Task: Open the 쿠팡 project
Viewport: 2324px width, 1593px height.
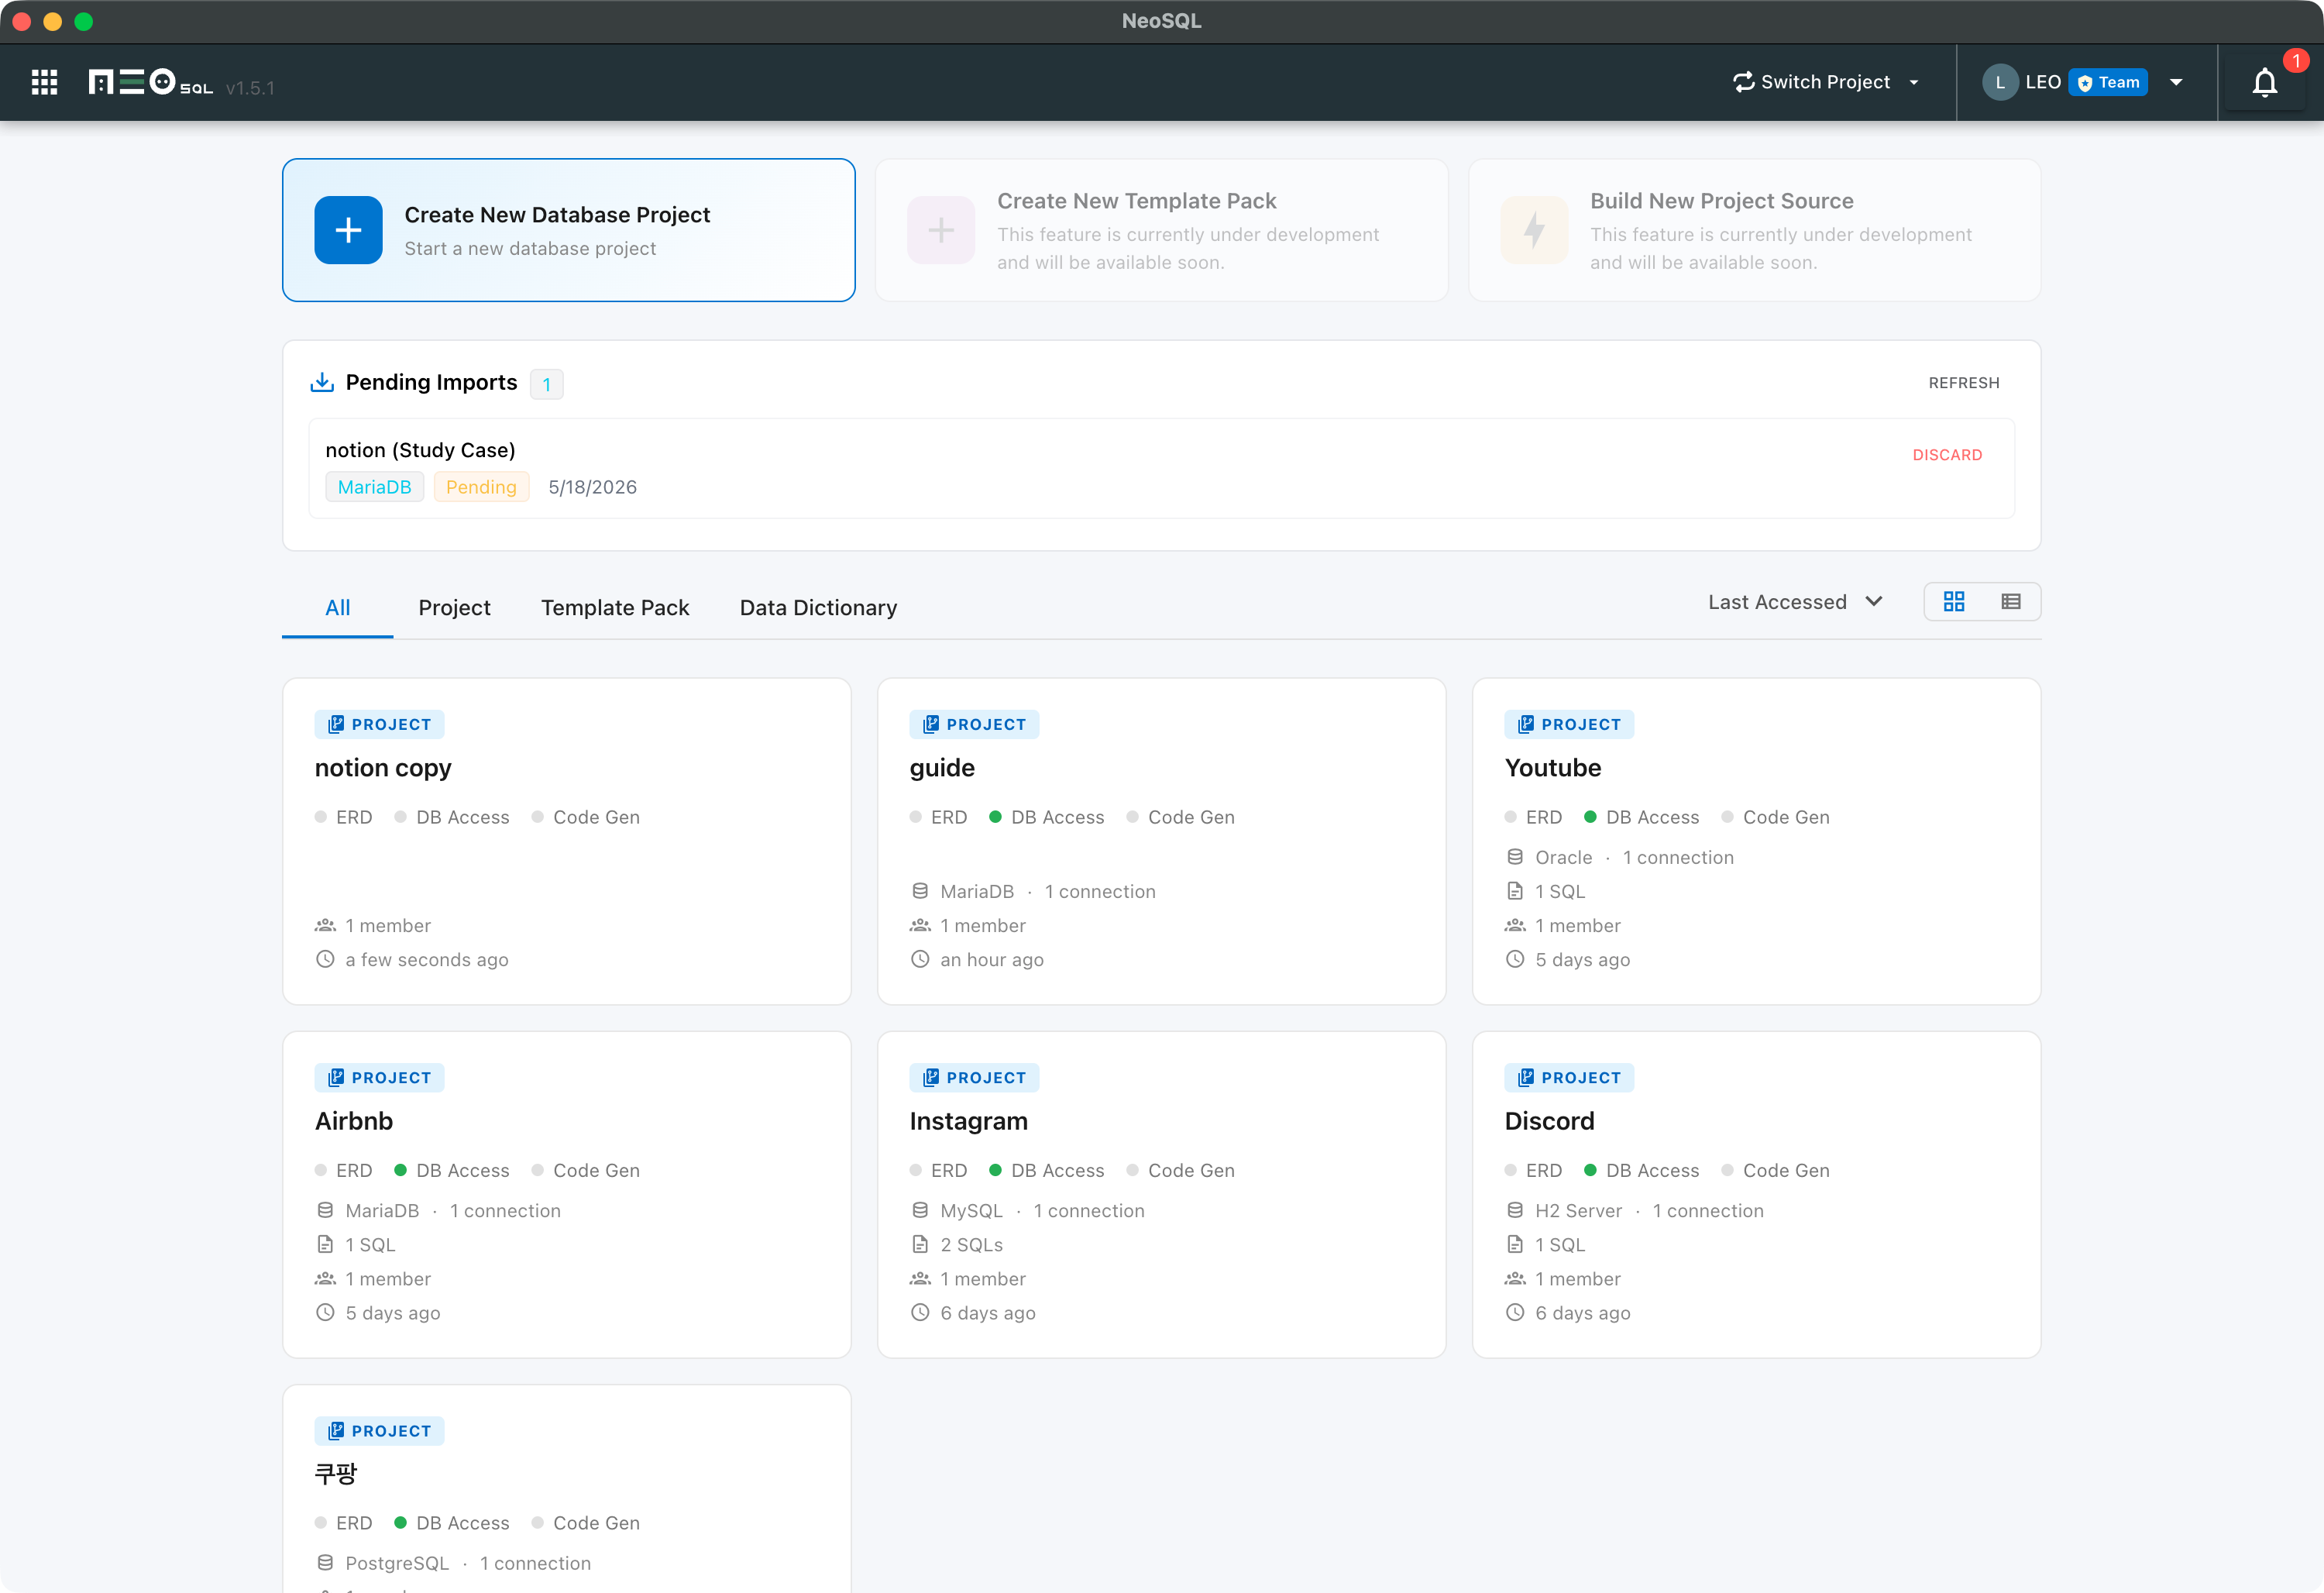Action: (567, 1489)
